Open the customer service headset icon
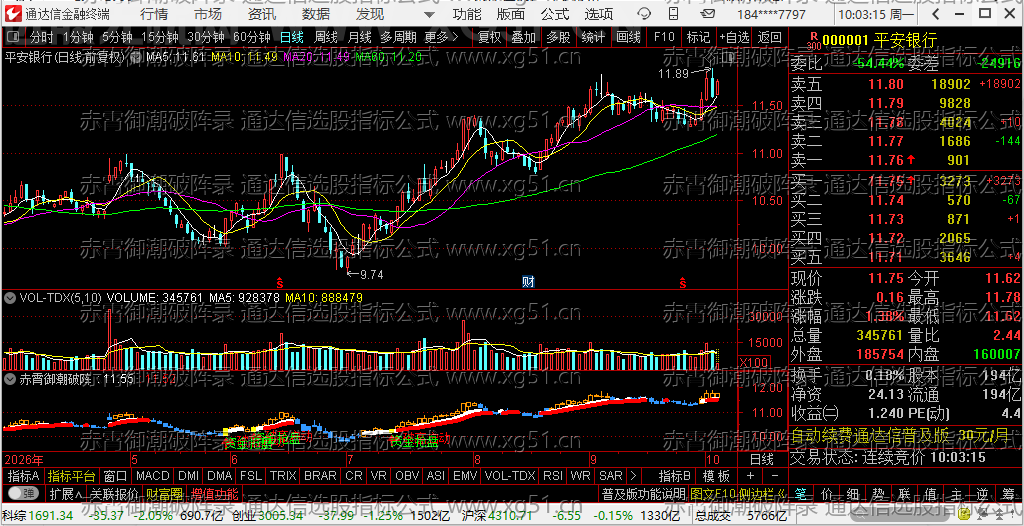 [644, 14]
